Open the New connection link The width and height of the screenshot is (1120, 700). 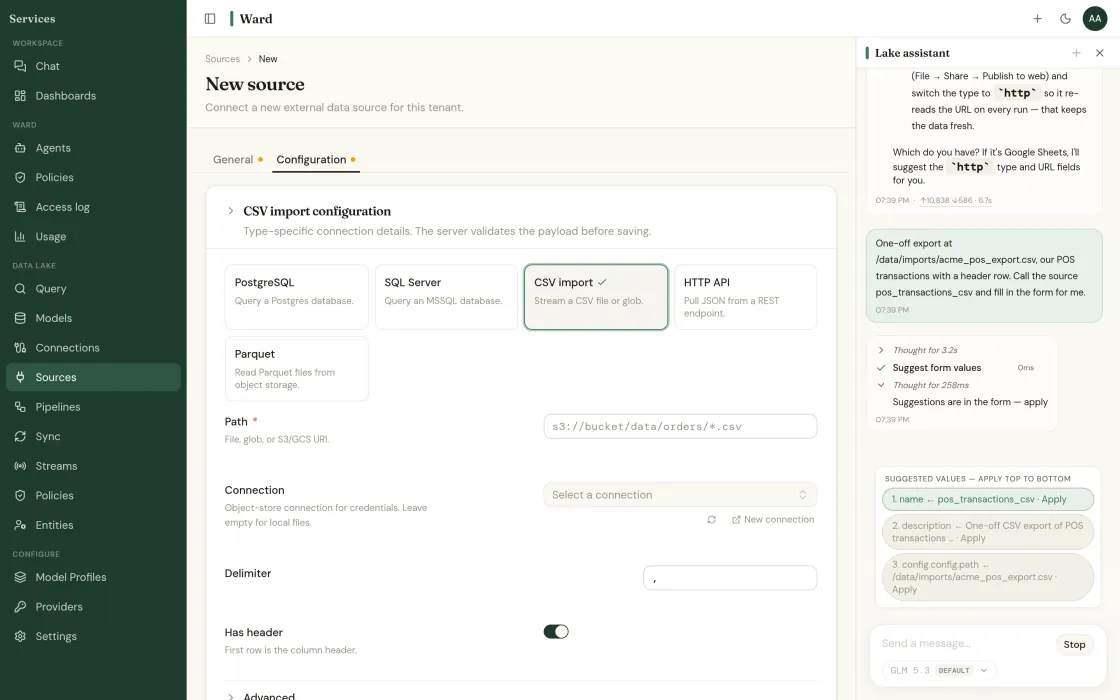click(773, 519)
